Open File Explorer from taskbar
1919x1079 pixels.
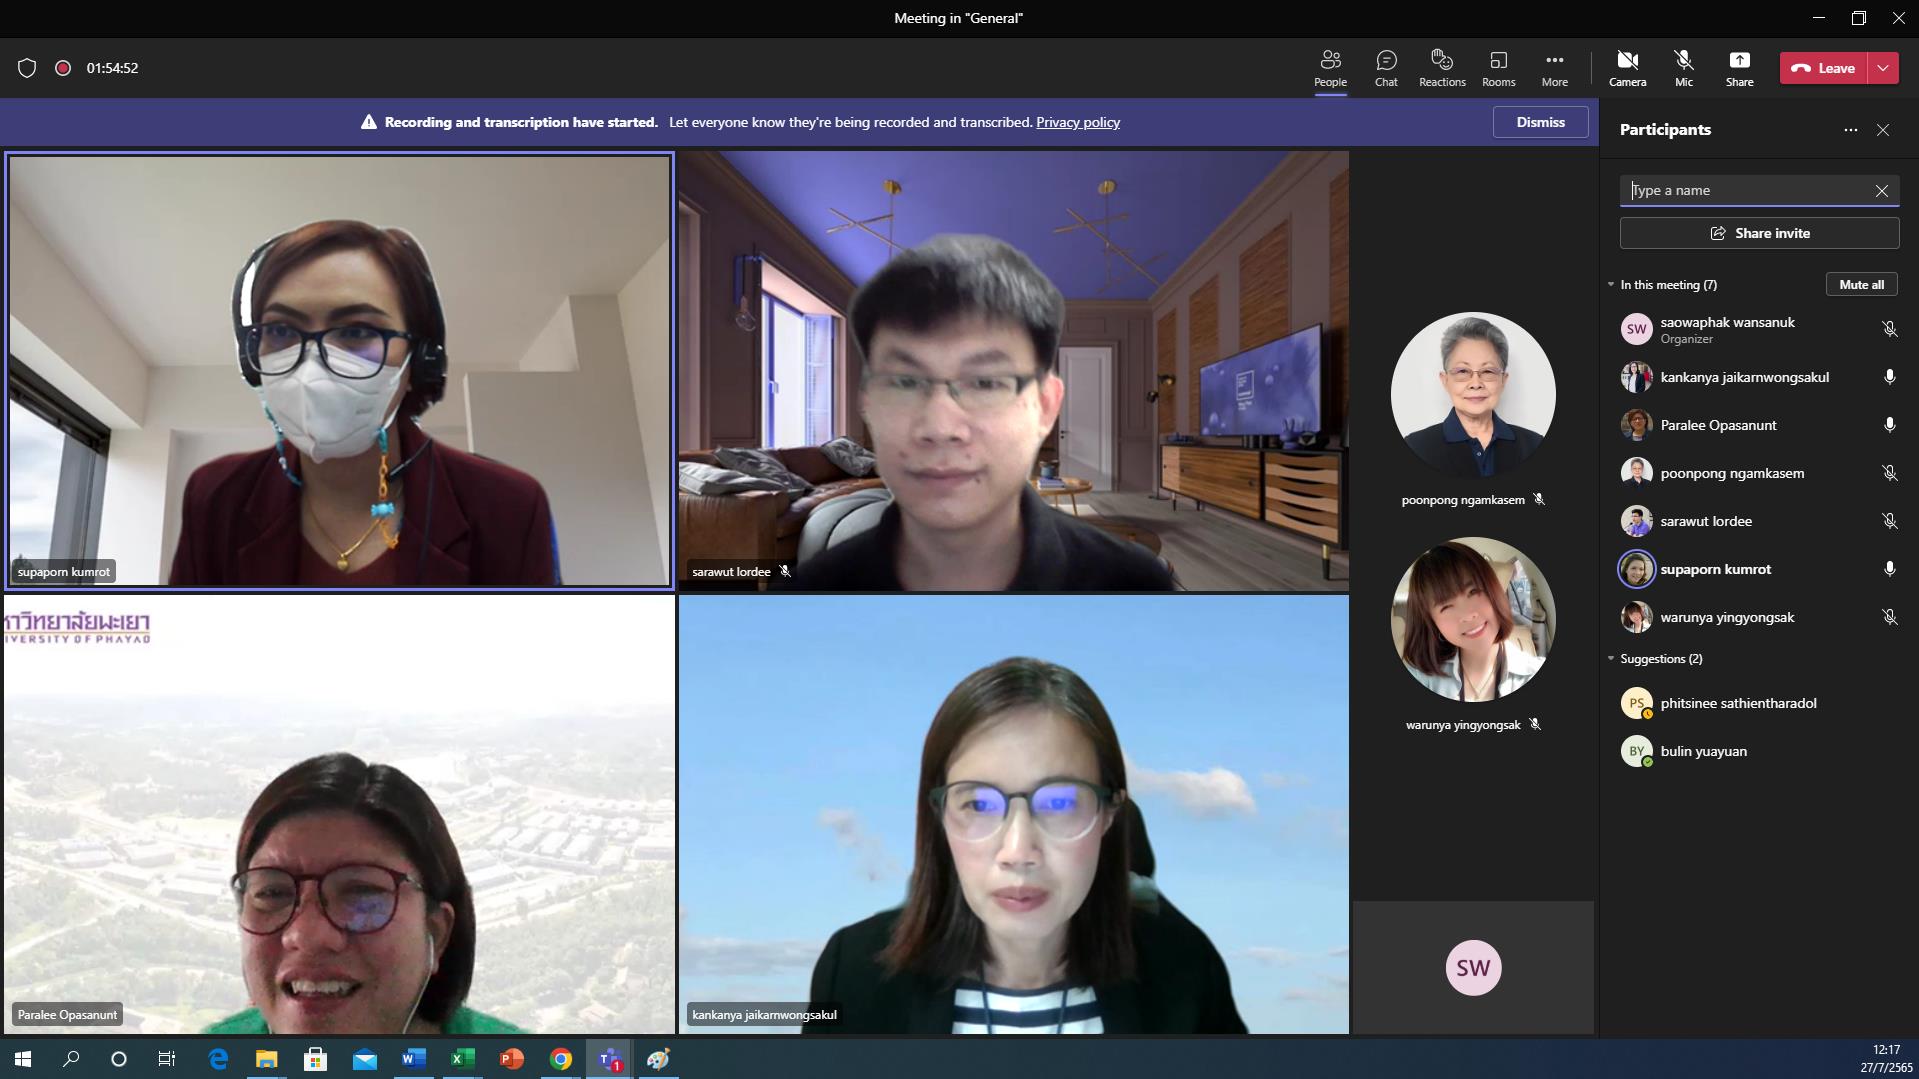(x=266, y=1059)
